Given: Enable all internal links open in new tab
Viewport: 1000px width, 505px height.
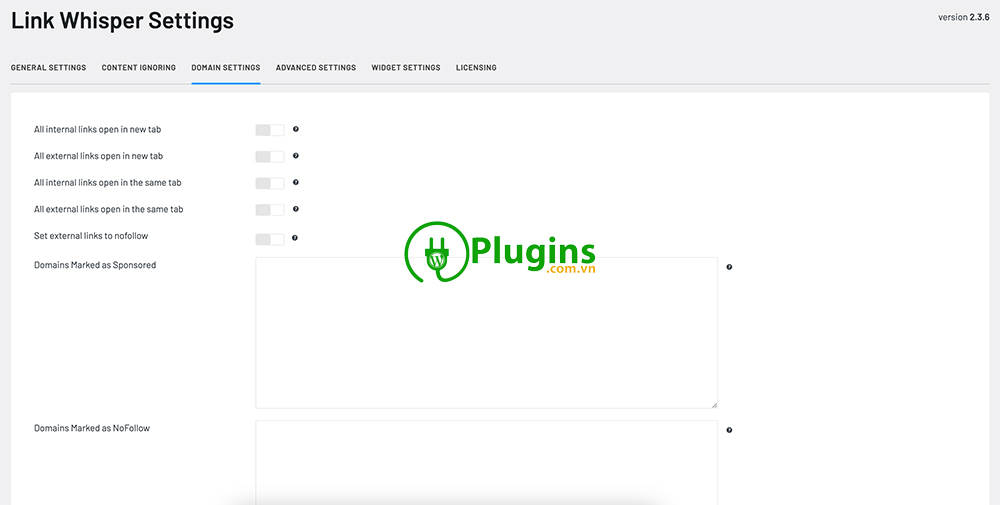Looking at the screenshot, I should tap(270, 130).
